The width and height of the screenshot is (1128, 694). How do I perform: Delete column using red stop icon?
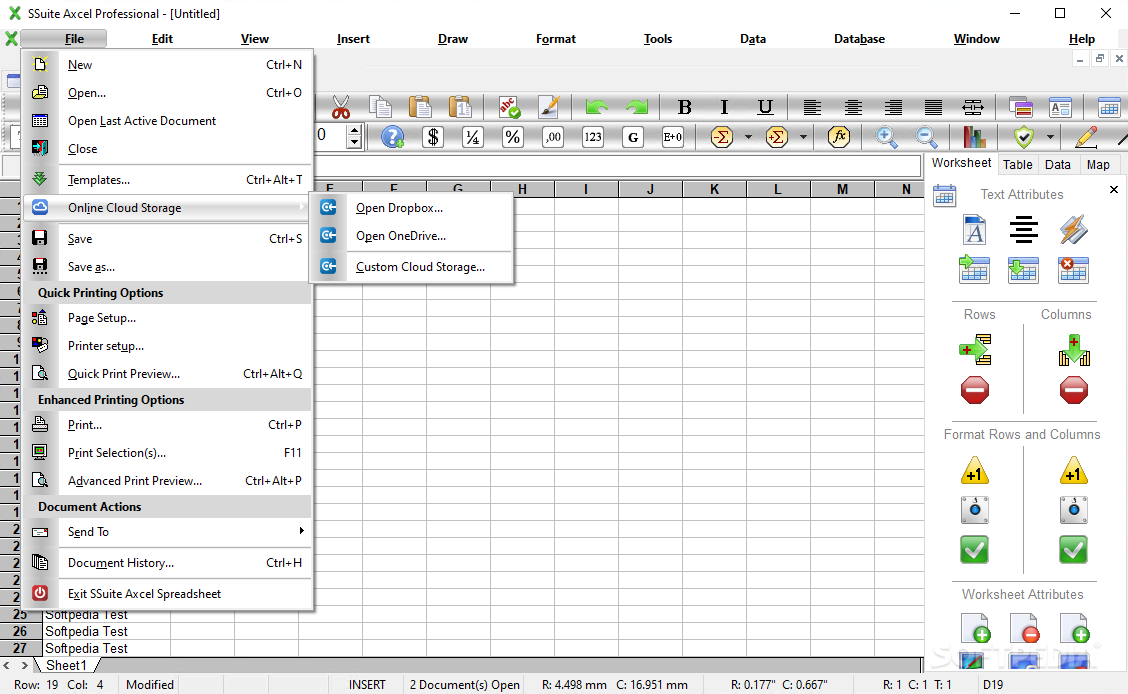click(1073, 391)
